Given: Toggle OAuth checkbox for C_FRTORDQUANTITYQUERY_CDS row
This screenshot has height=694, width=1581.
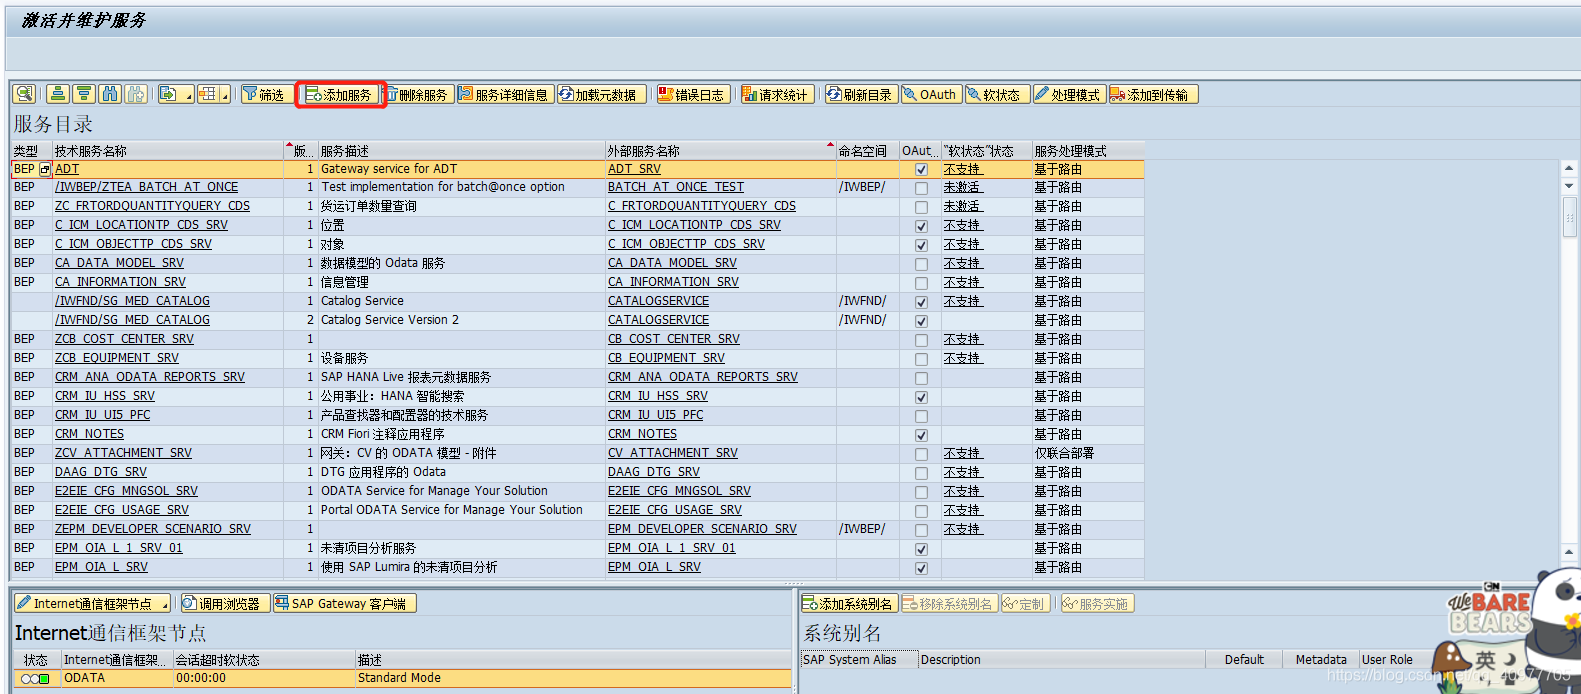Looking at the screenshot, I should click(x=921, y=207).
